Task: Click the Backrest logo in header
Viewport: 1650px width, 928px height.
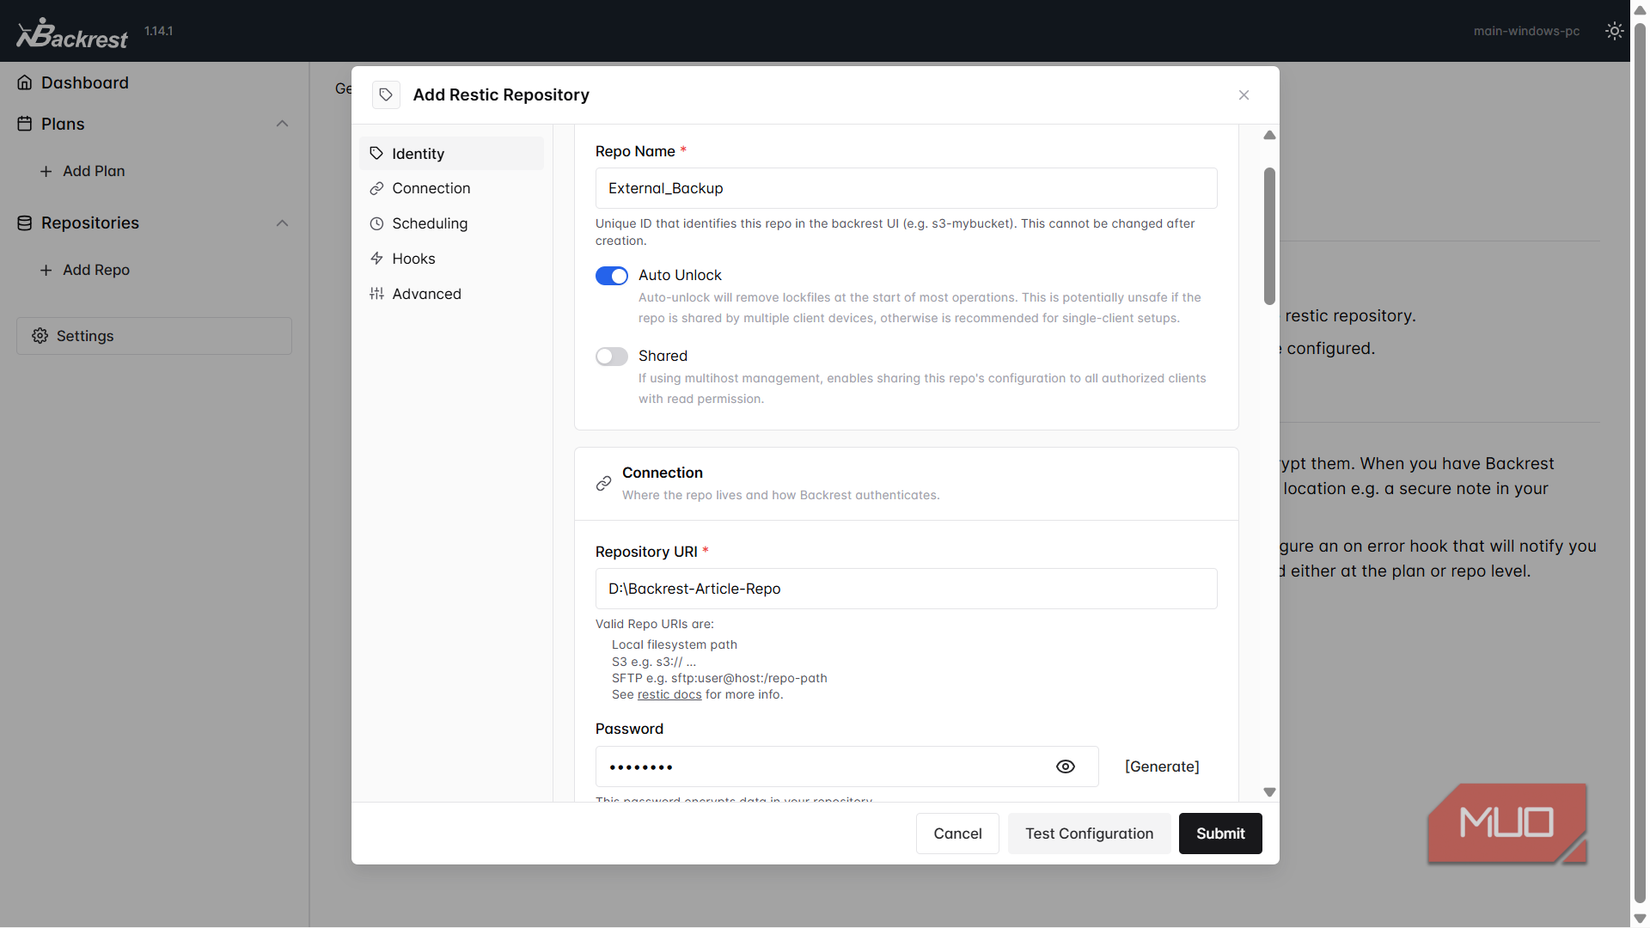Action: (x=72, y=33)
